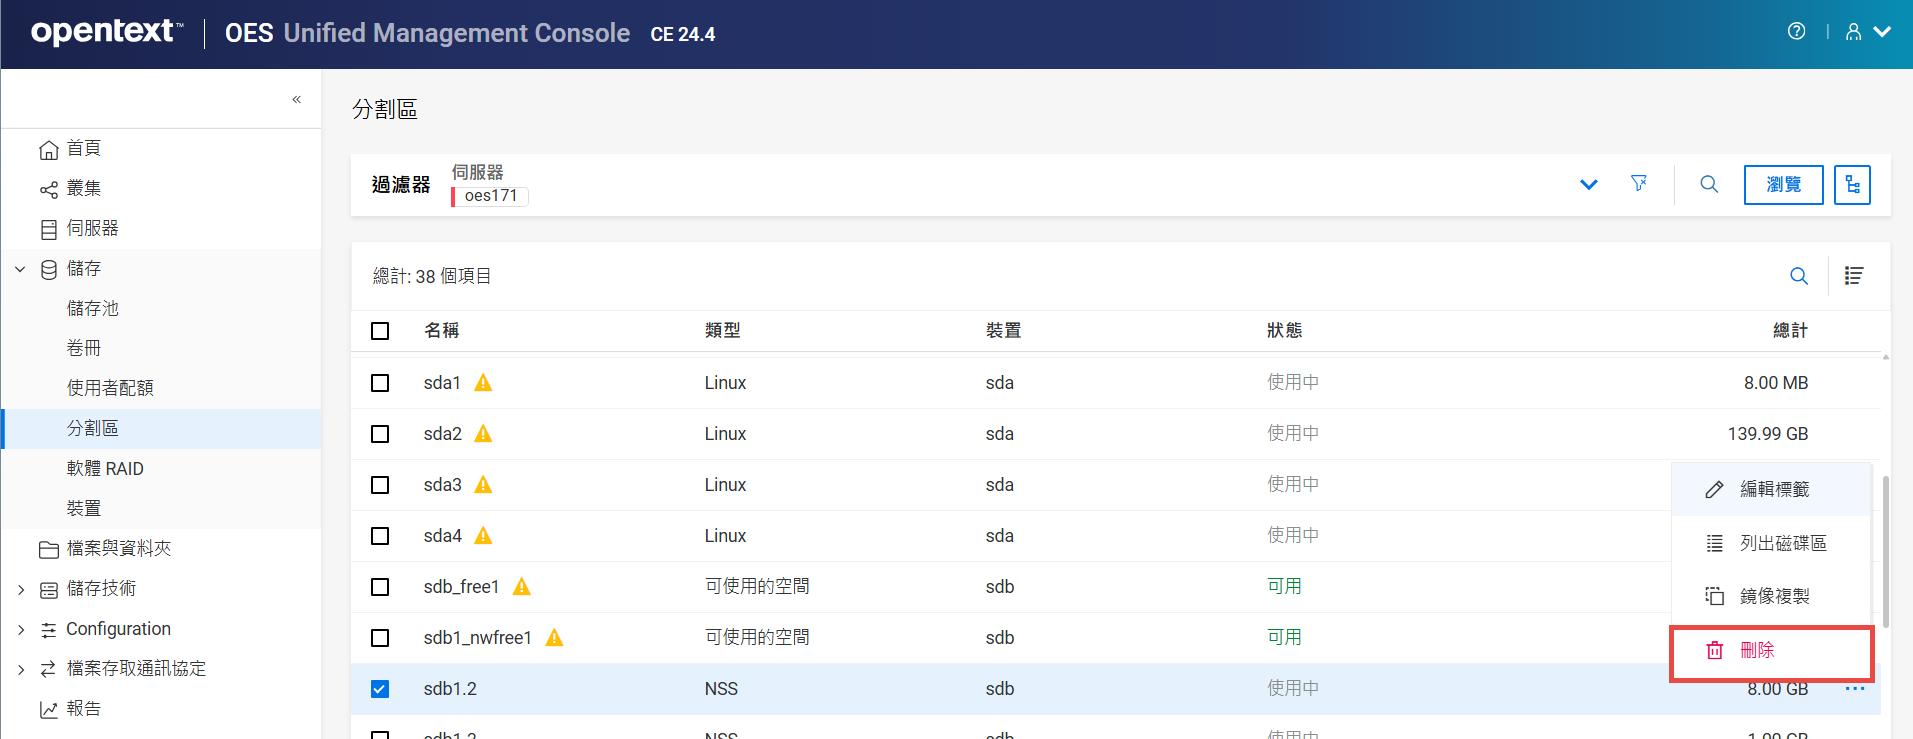
Task: Sort by the 類型 column header
Action: pos(722,331)
